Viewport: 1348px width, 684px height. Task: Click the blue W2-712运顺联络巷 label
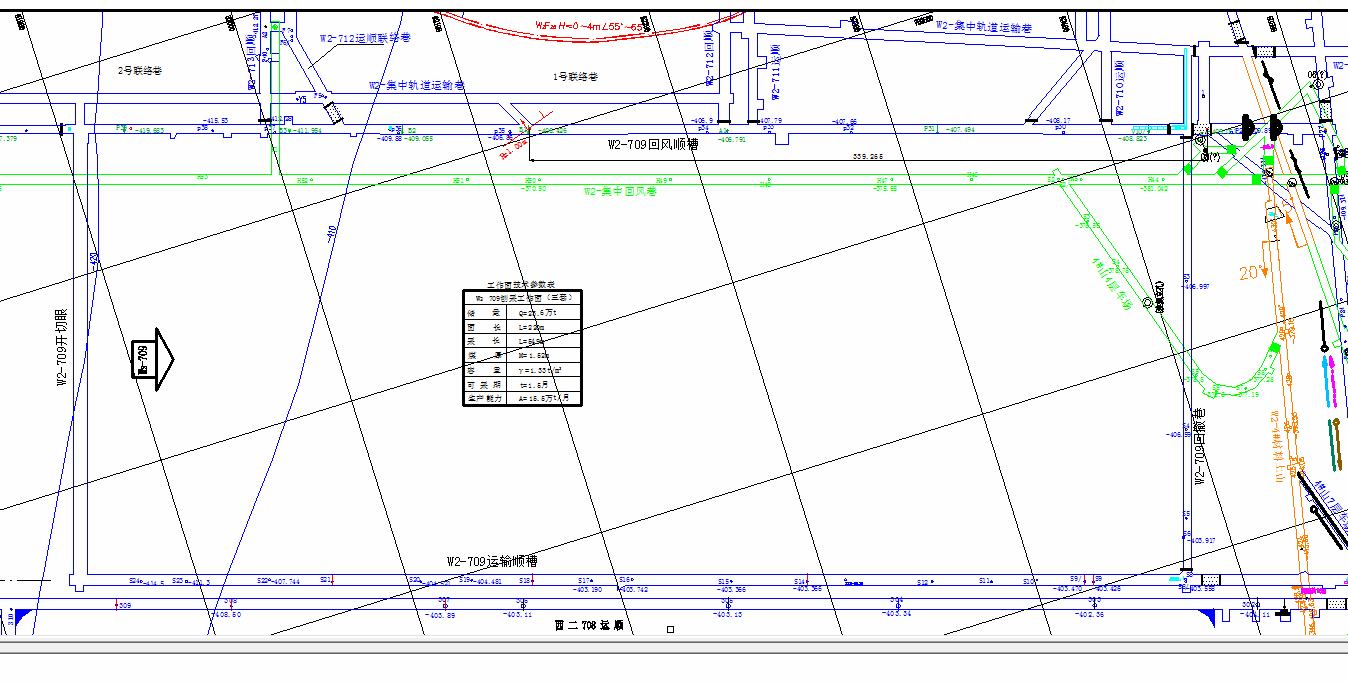[365, 38]
